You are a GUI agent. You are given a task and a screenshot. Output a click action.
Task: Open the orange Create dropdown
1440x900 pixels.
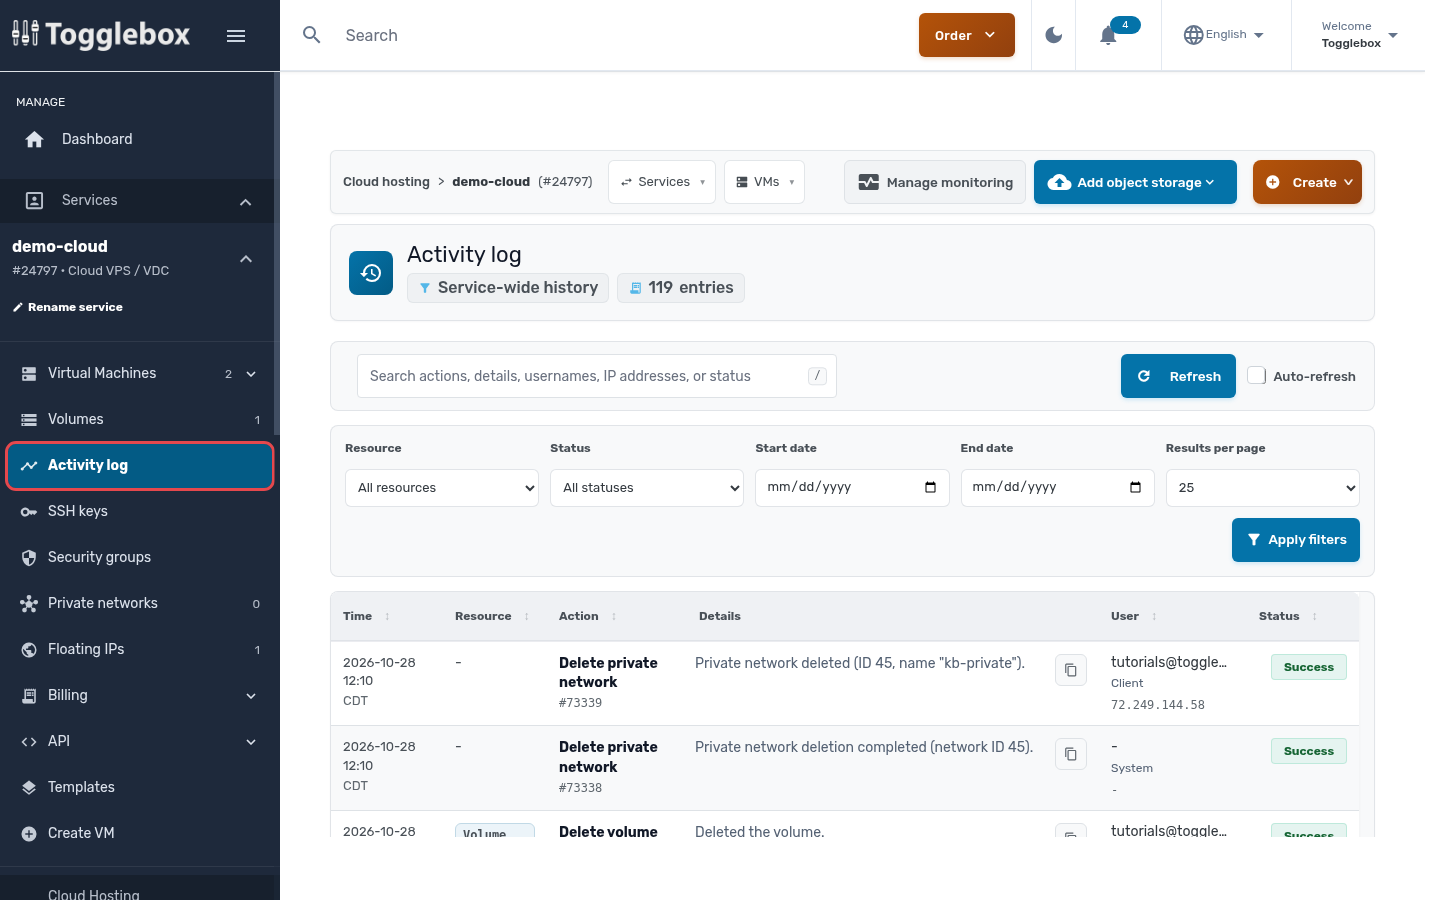(x=1307, y=182)
